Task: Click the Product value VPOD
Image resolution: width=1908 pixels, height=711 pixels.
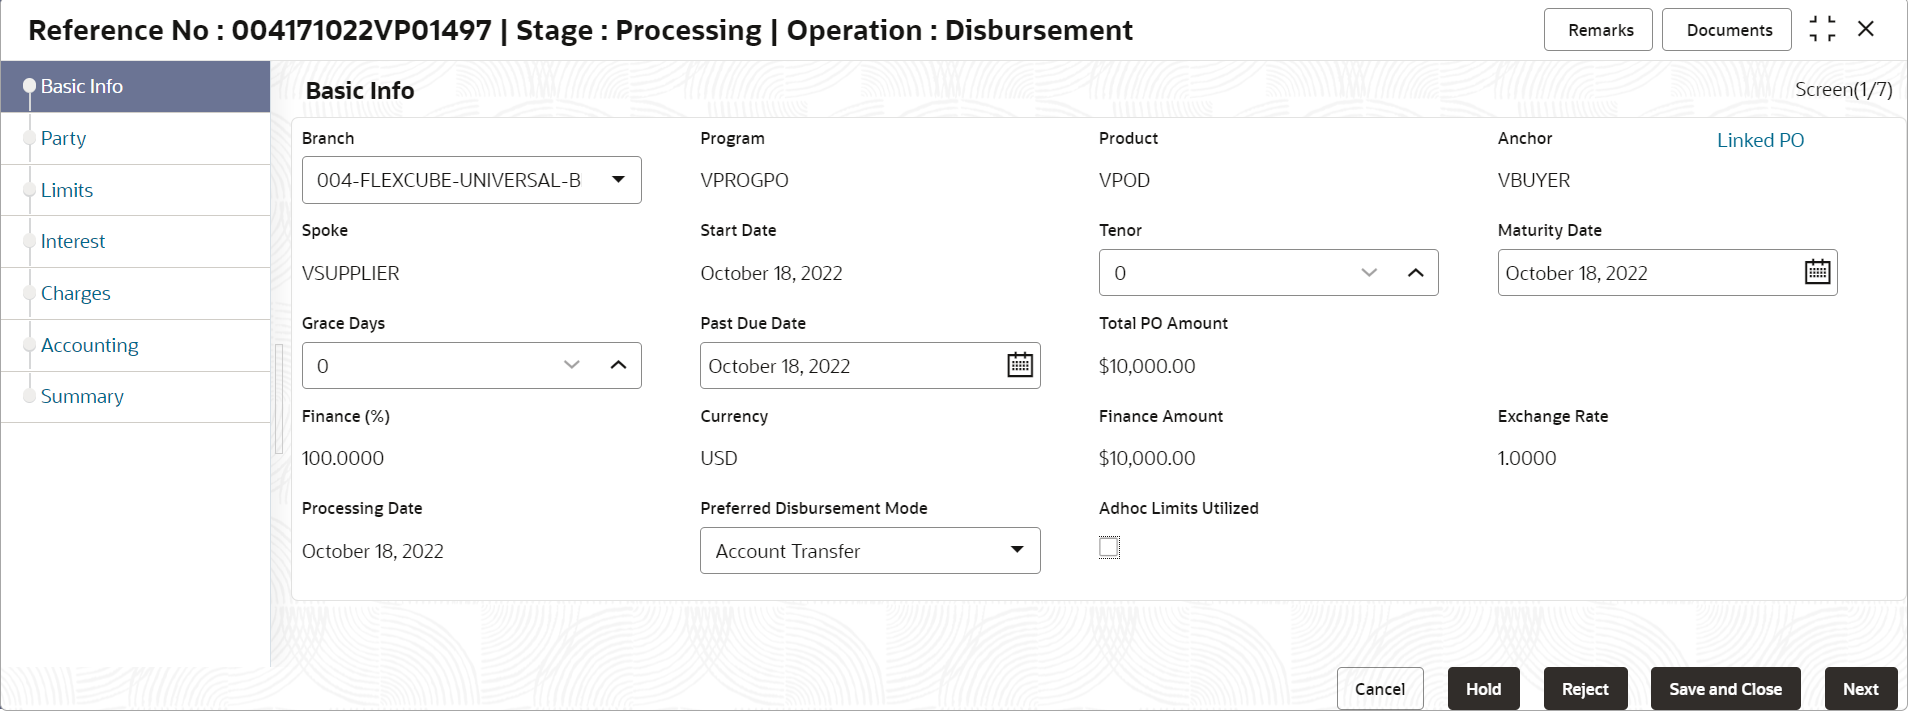Action: point(1124,181)
